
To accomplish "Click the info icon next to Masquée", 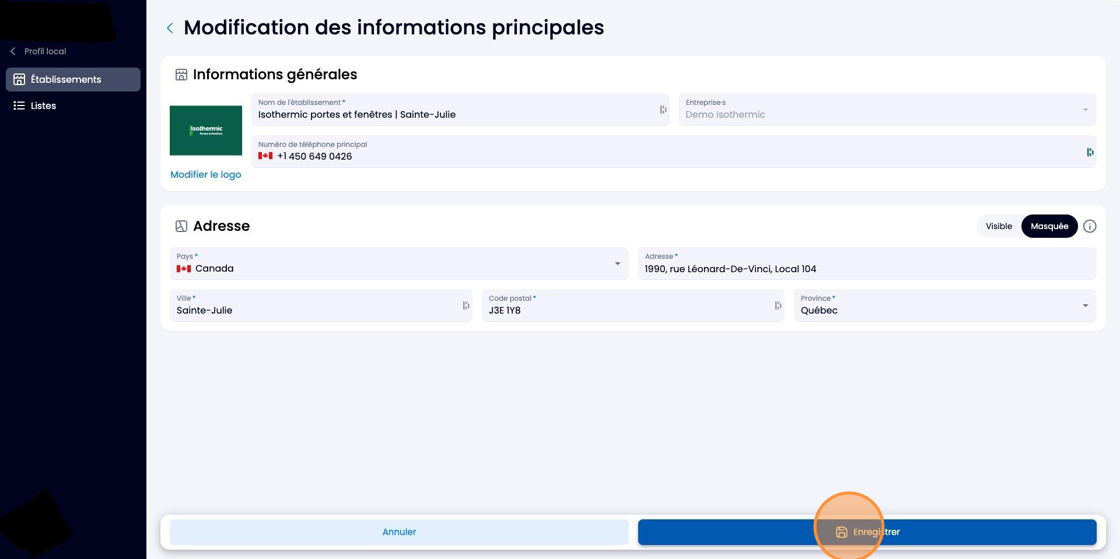I will click(1089, 226).
